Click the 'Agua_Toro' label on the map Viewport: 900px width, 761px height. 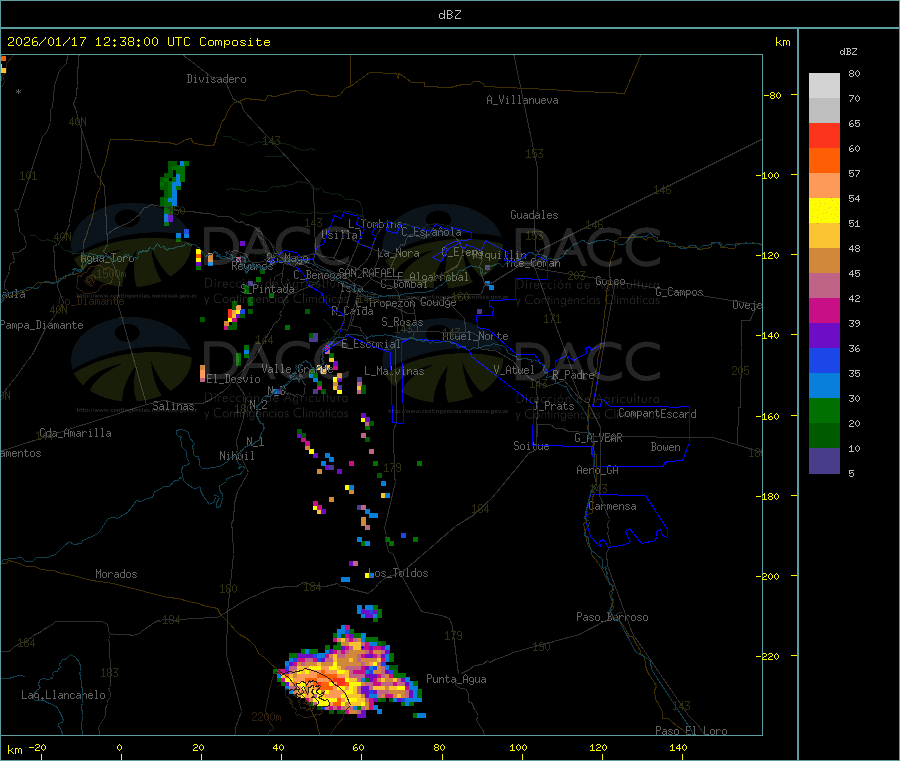107,258
